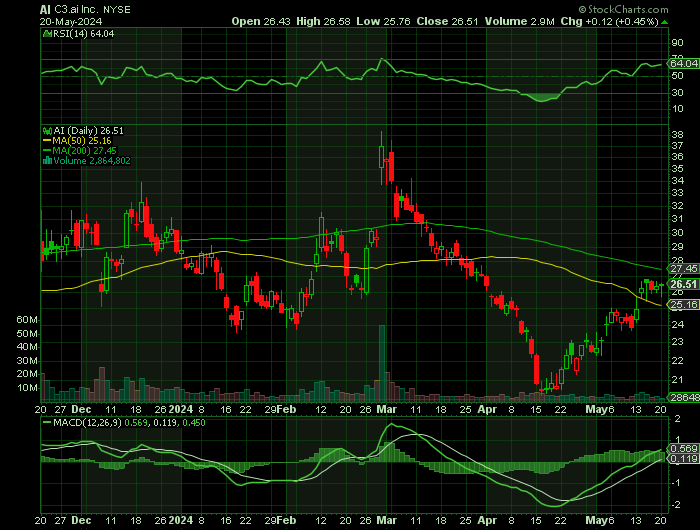Click the 0.450 histogram value in MACD legend

[194, 422]
